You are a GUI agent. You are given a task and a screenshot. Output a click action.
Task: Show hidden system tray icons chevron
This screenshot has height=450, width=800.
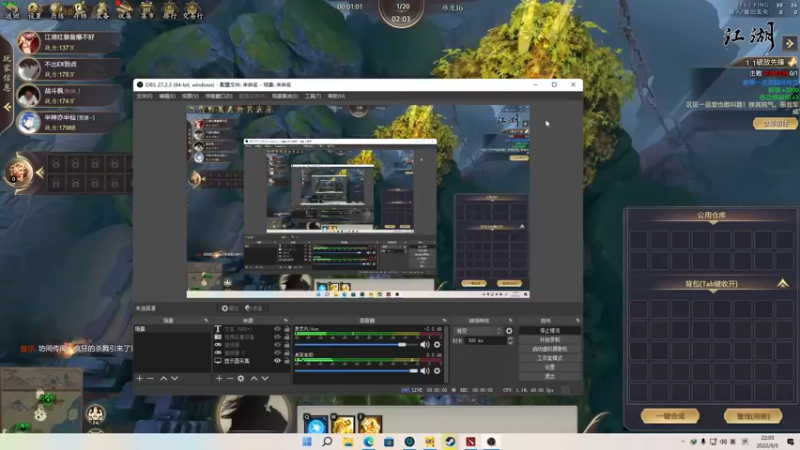point(683,442)
